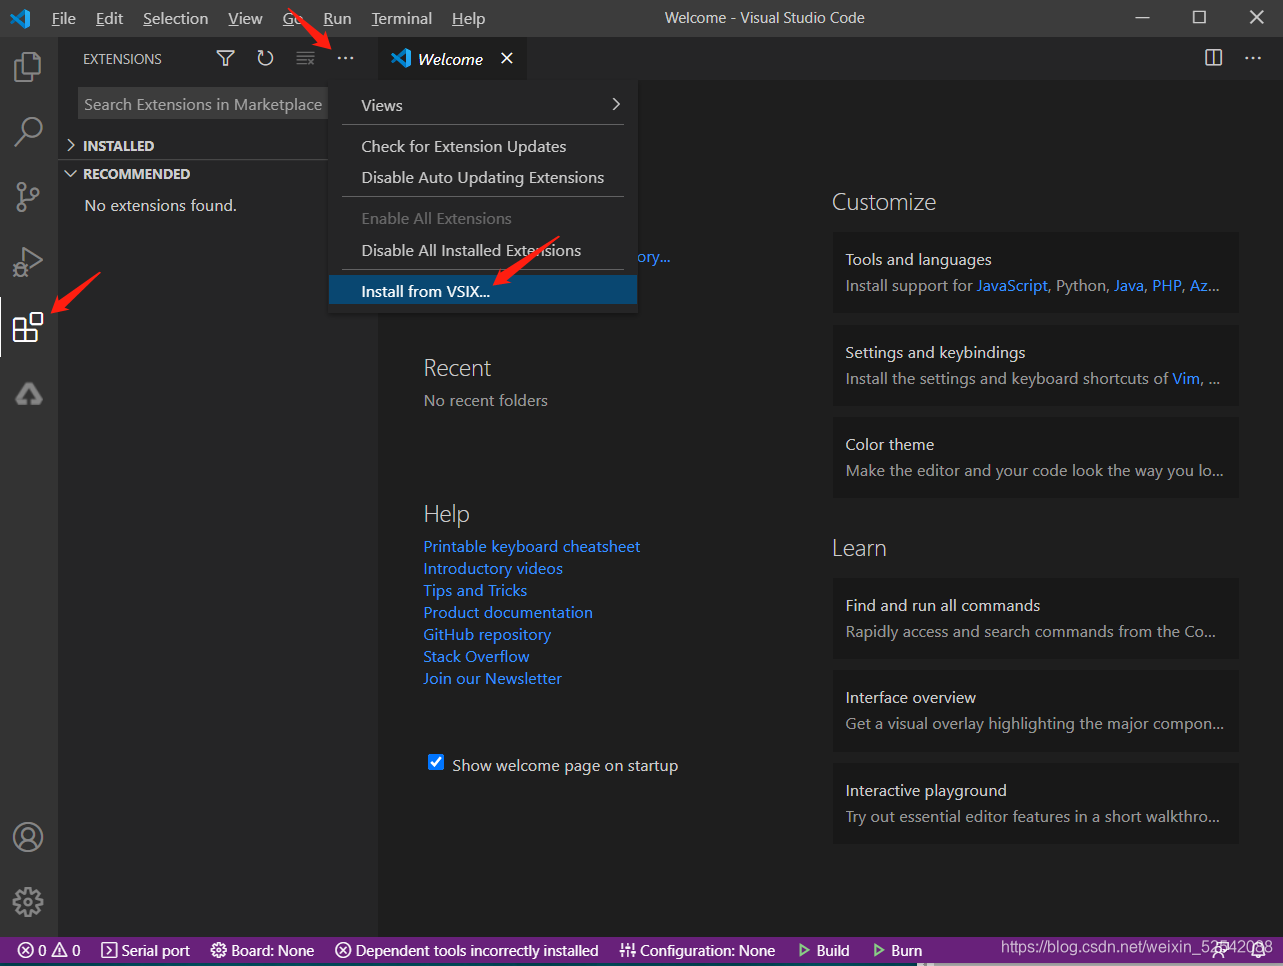Screen dimensions: 1283x966
Task: Click the Python language link
Action: pyautogui.click(x=1081, y=285)
